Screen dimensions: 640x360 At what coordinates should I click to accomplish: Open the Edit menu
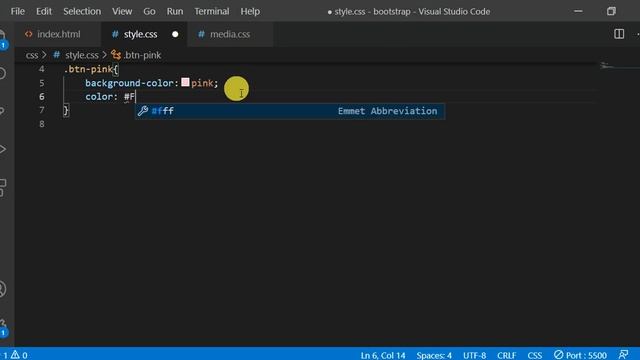click(44, 11)
